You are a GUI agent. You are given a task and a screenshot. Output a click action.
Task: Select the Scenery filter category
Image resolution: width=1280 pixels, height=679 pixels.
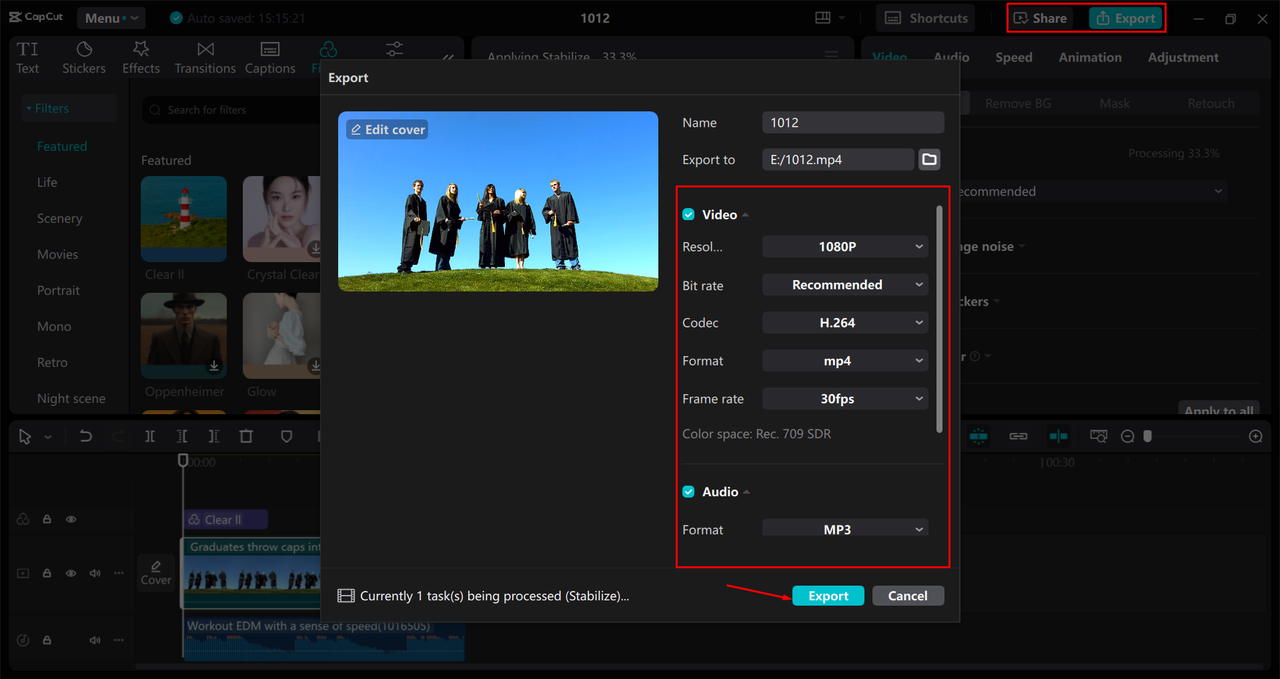[x=60, y=218]
